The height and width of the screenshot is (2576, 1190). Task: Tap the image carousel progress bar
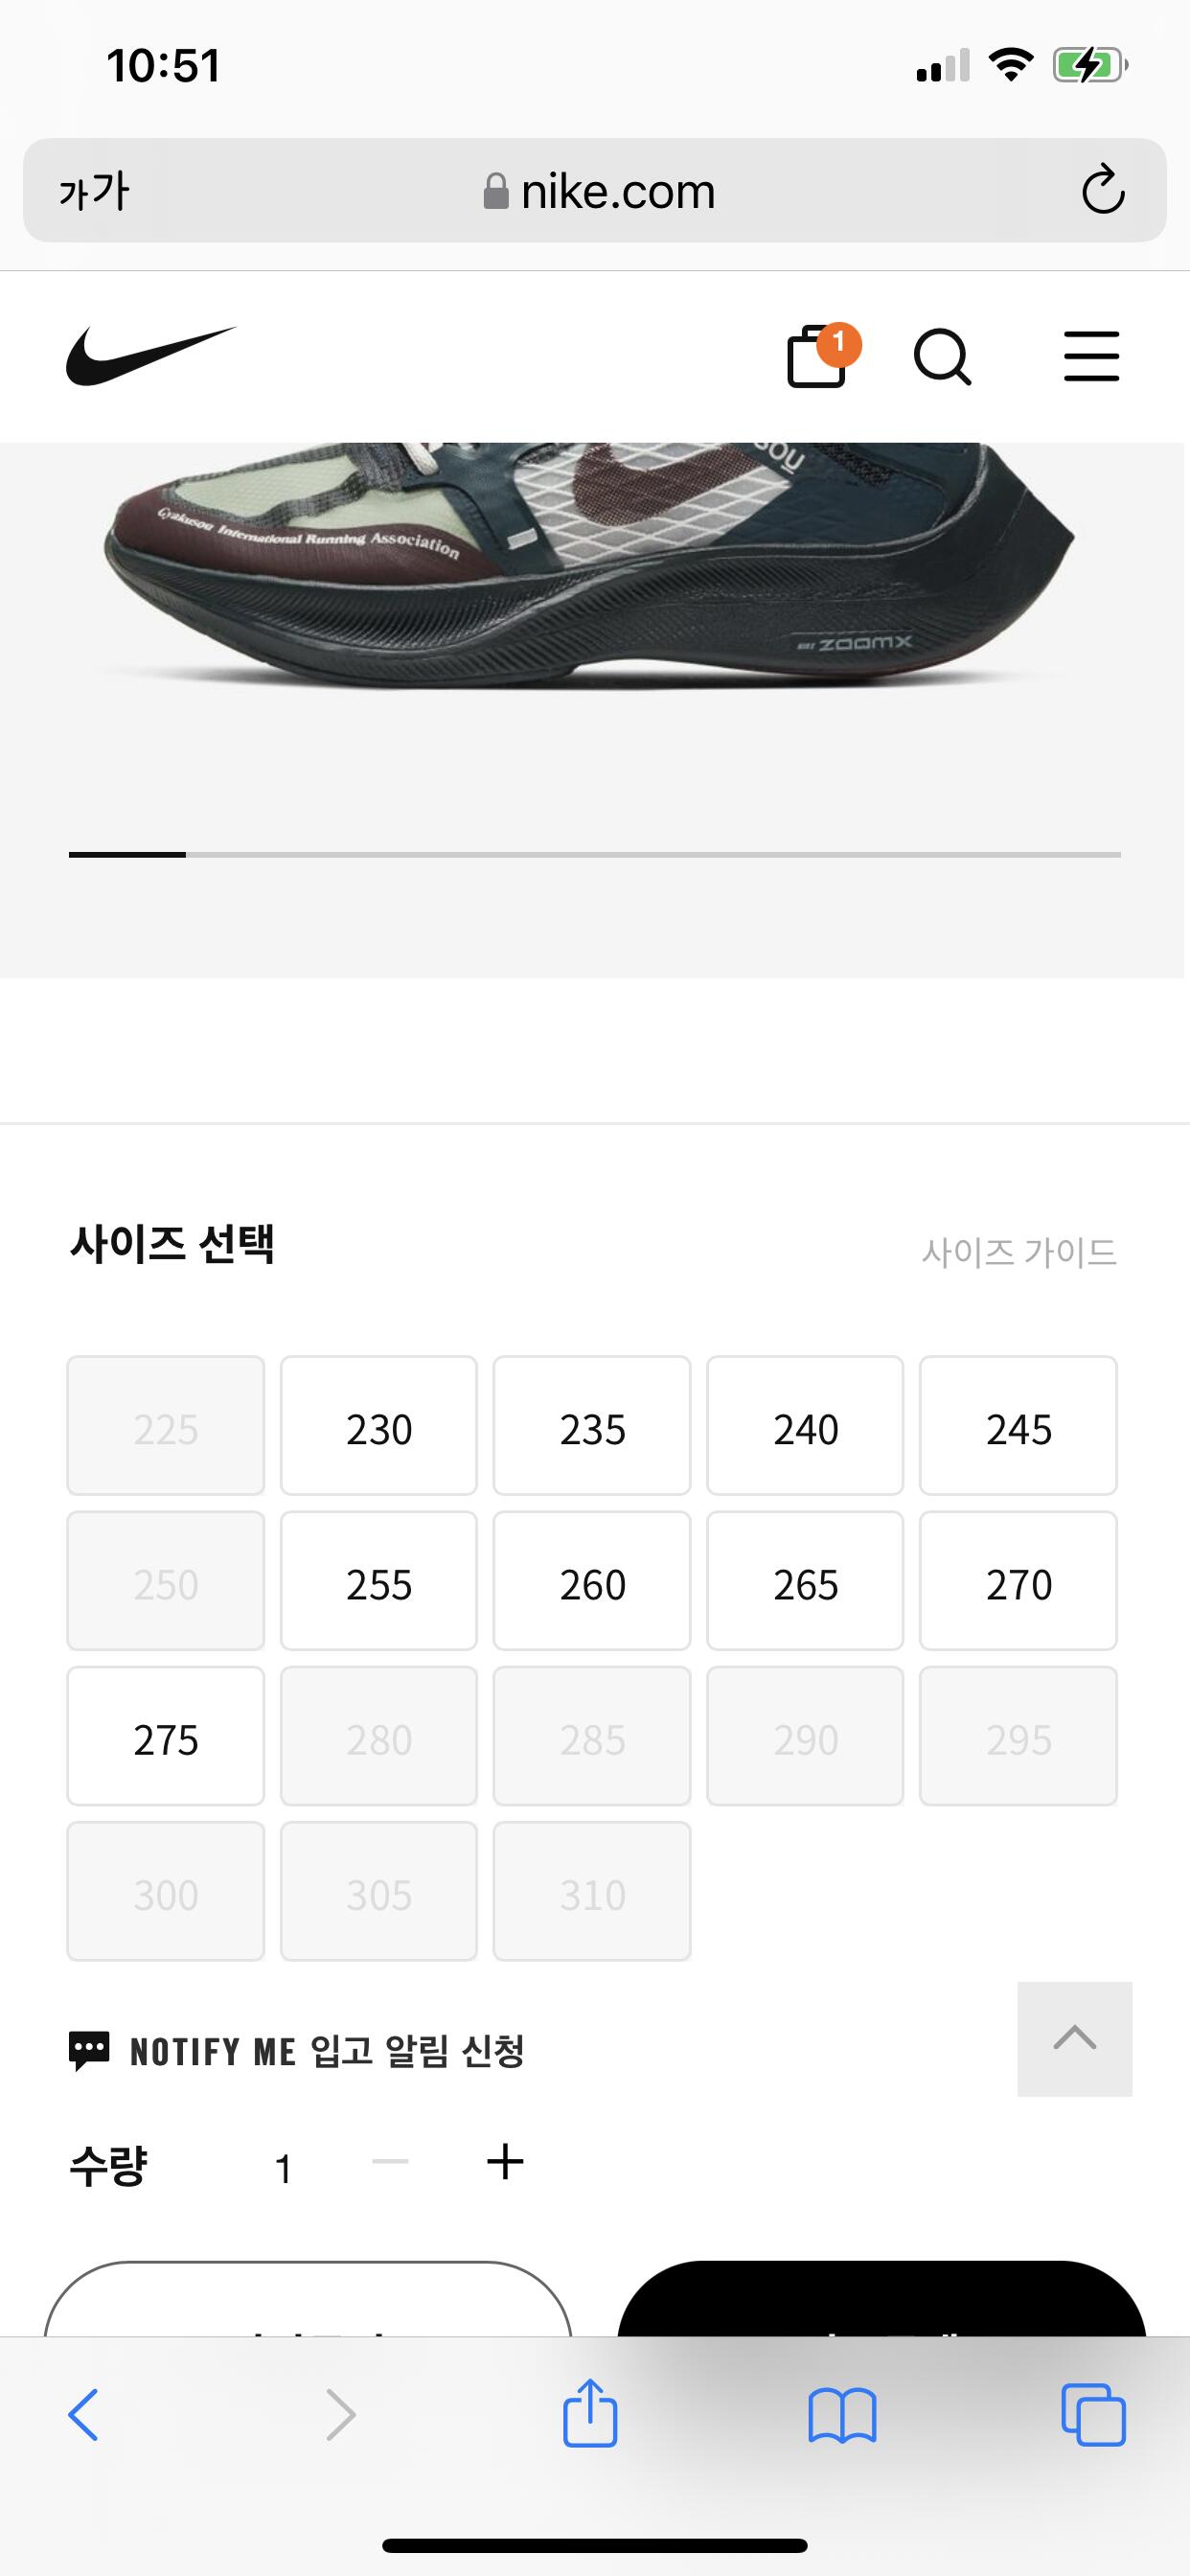tap(594, 855)
